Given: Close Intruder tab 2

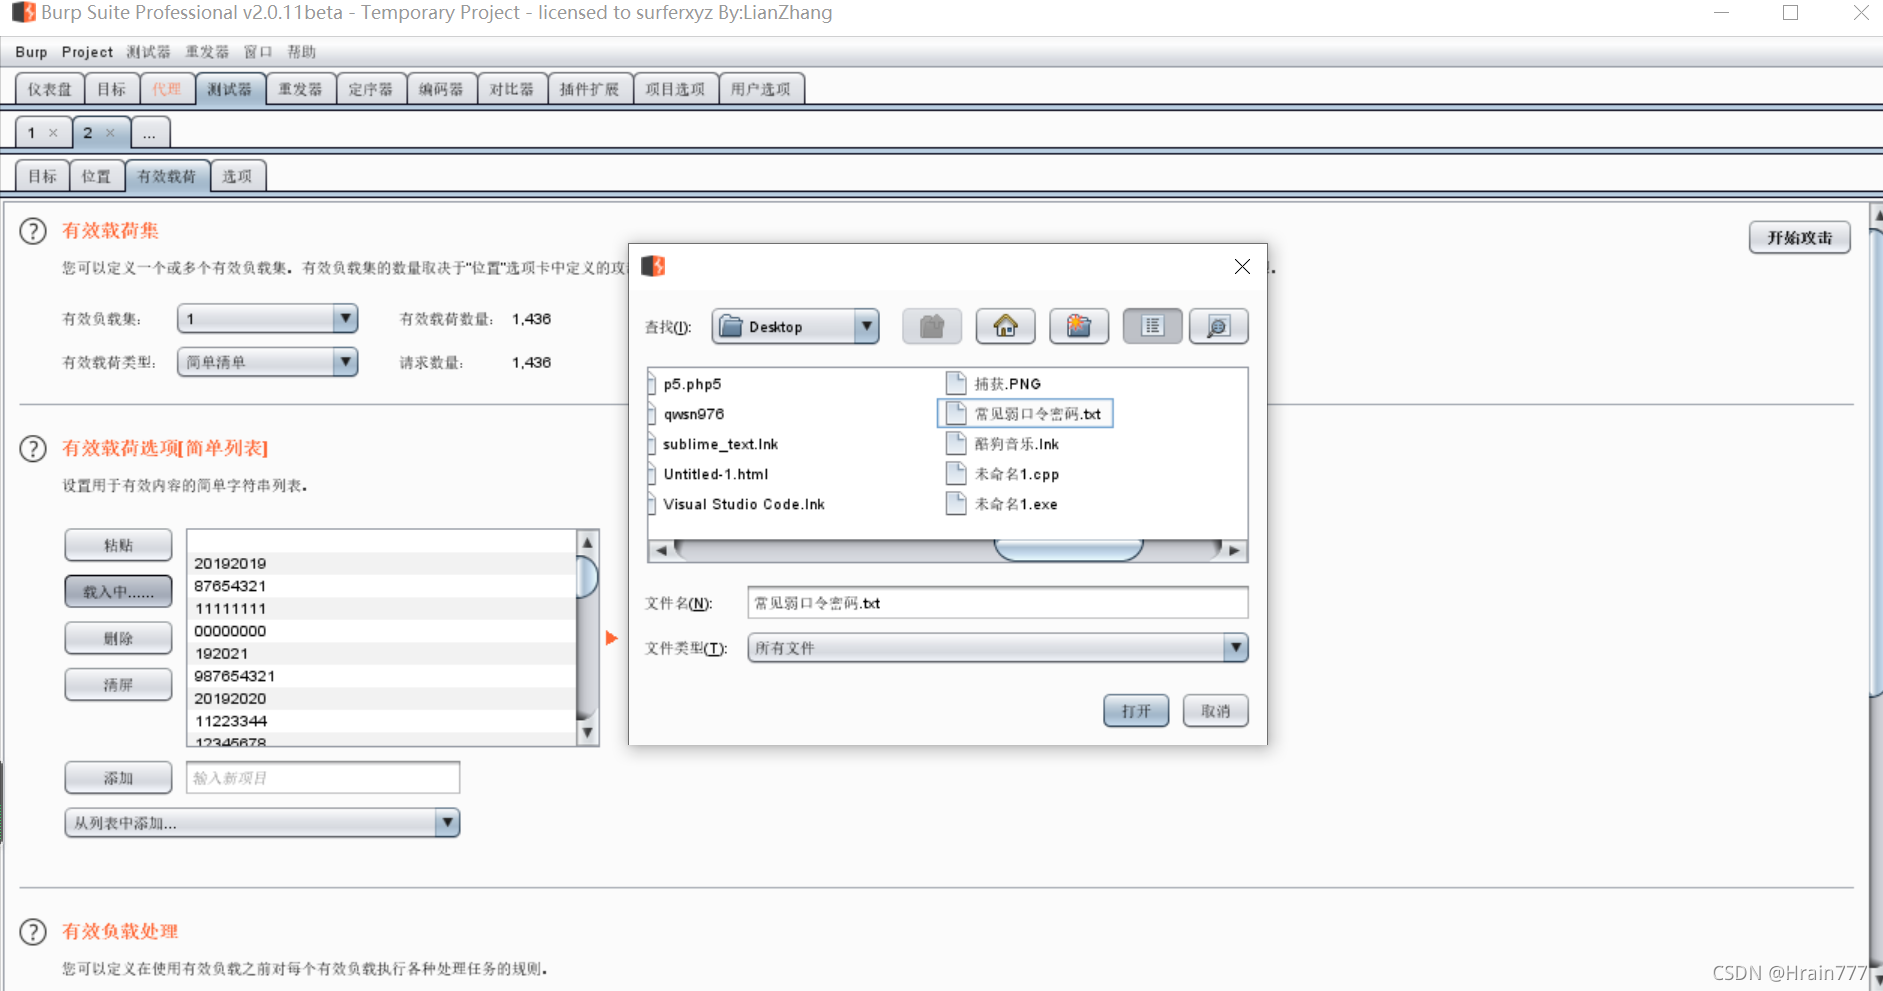Looking at the screenshot, I should 110,133.
